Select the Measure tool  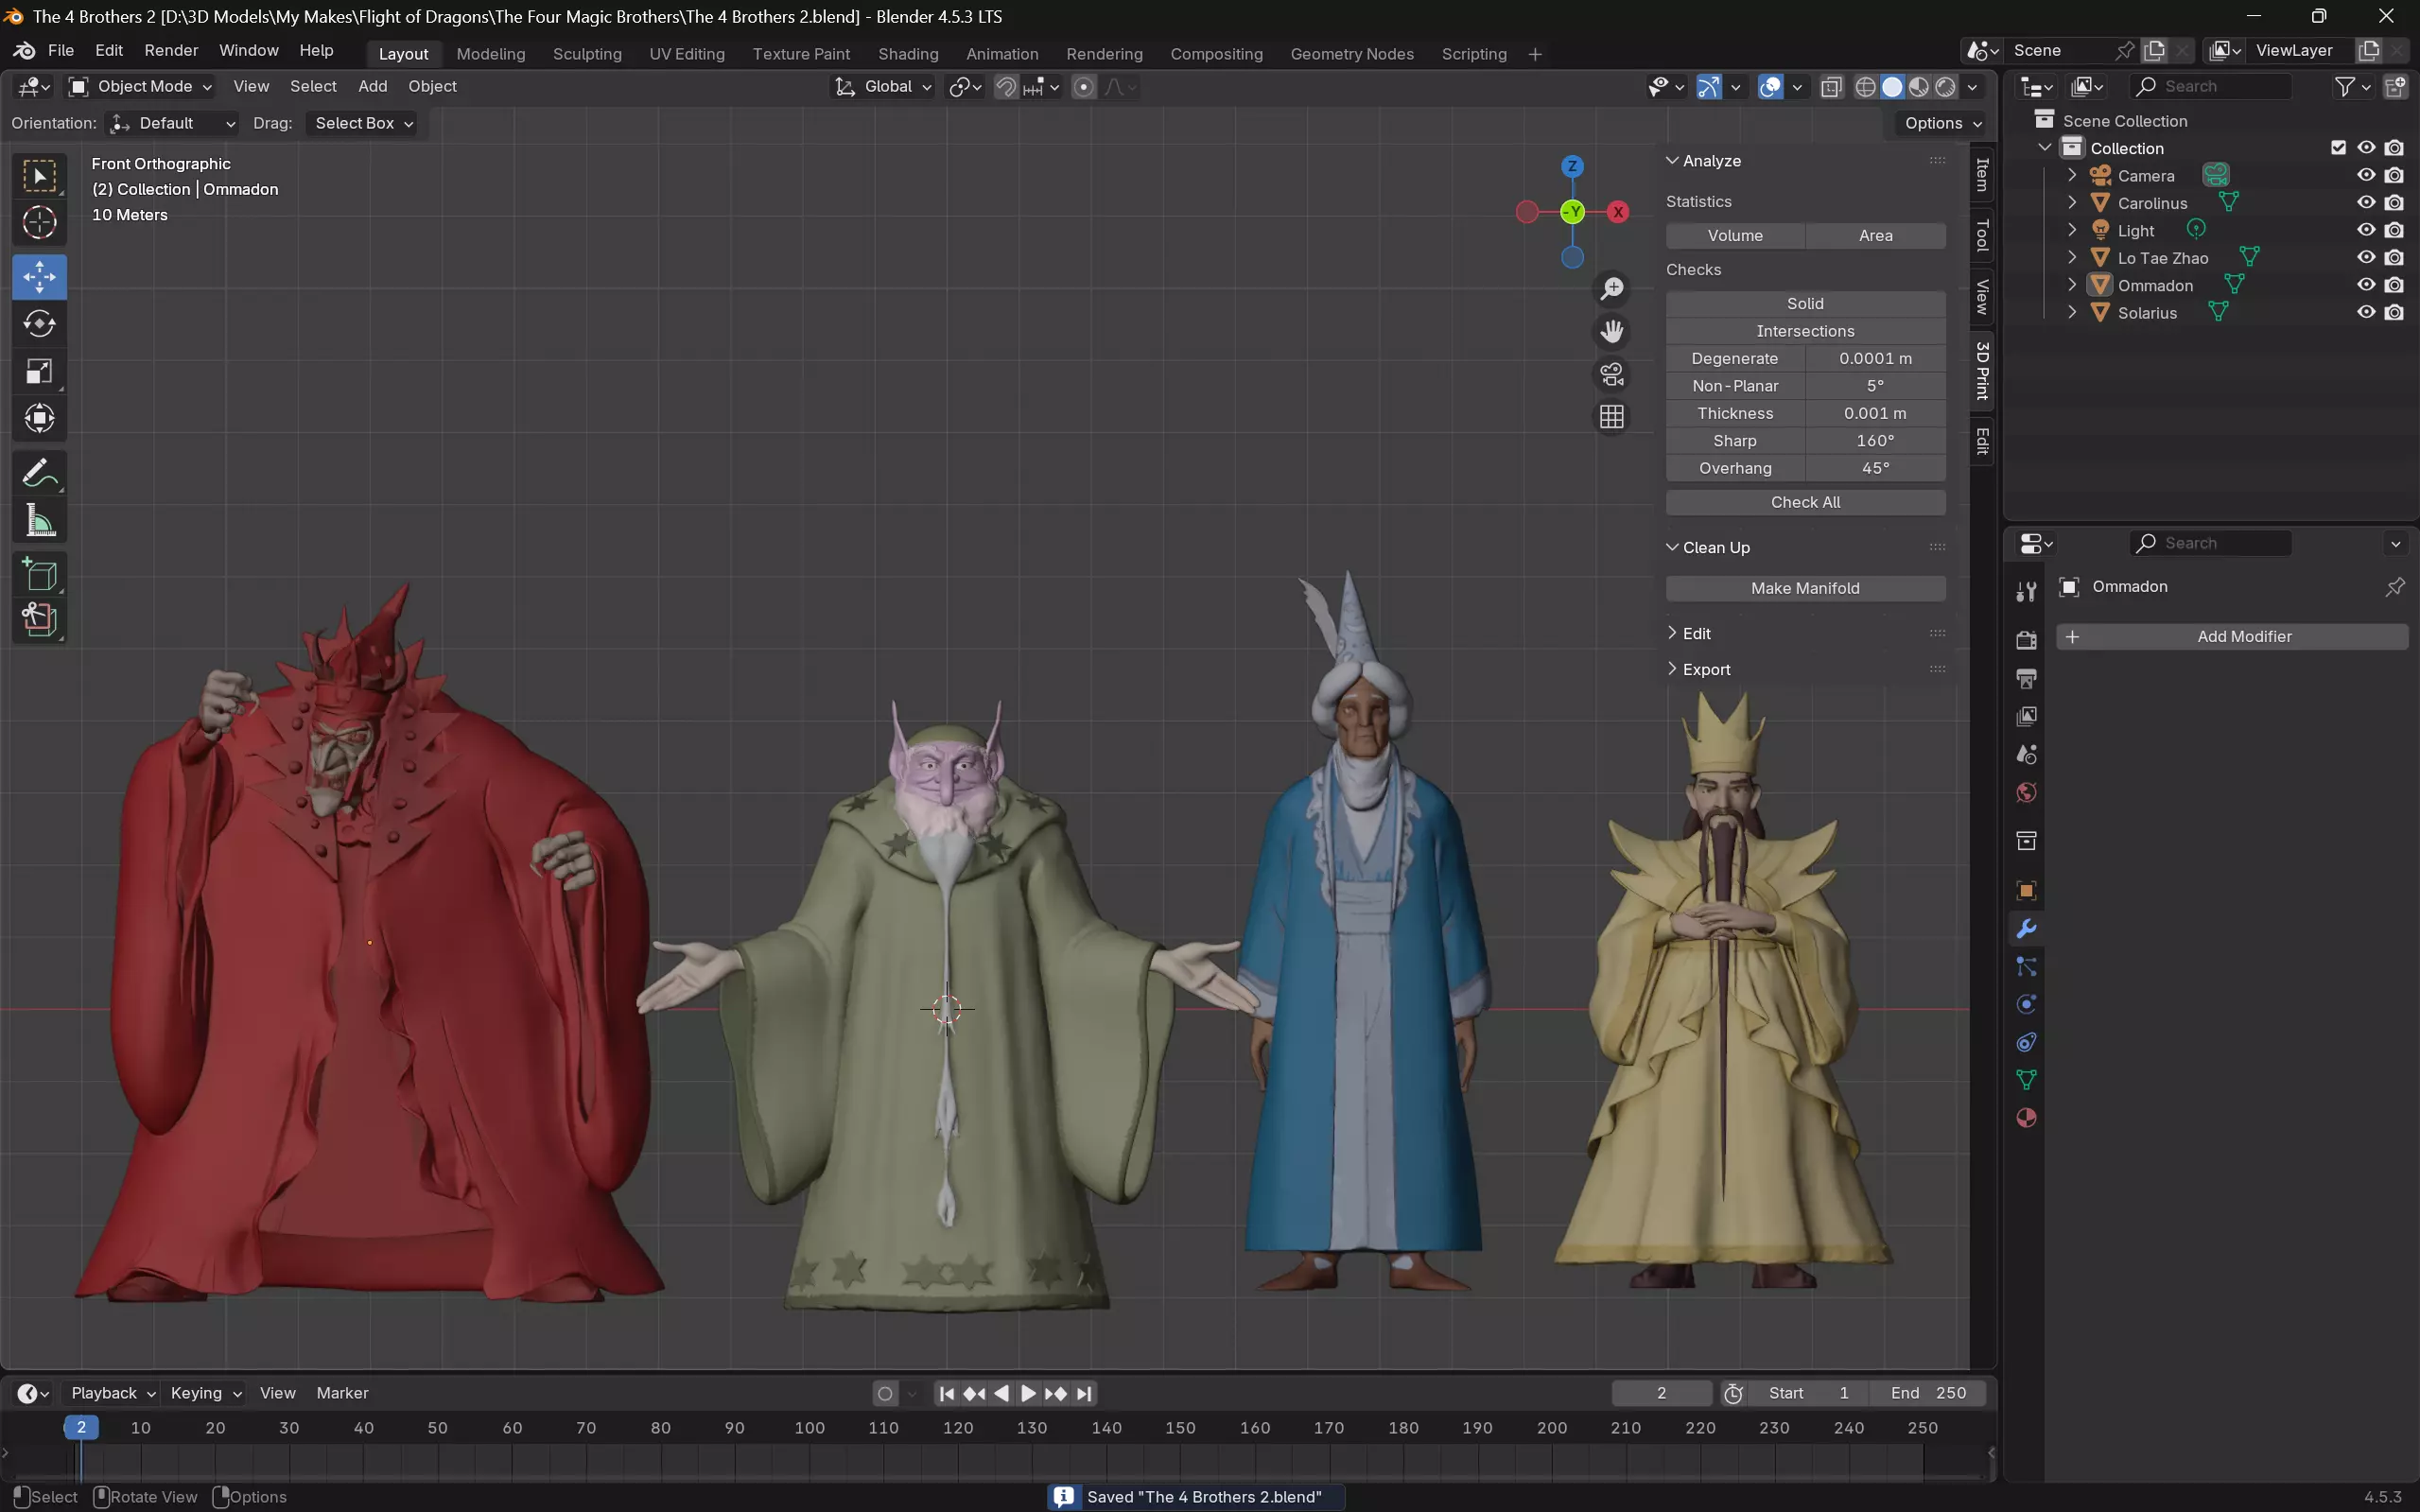[x=39, y=520]
